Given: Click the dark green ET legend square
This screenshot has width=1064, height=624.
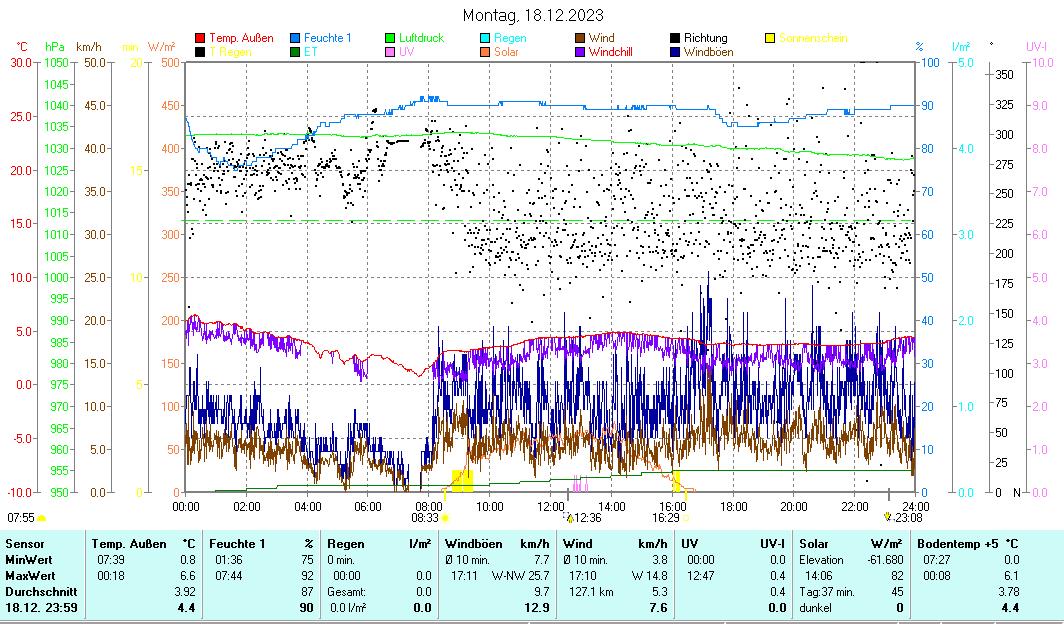Looking at the screenshot, I should pos(295,52).
